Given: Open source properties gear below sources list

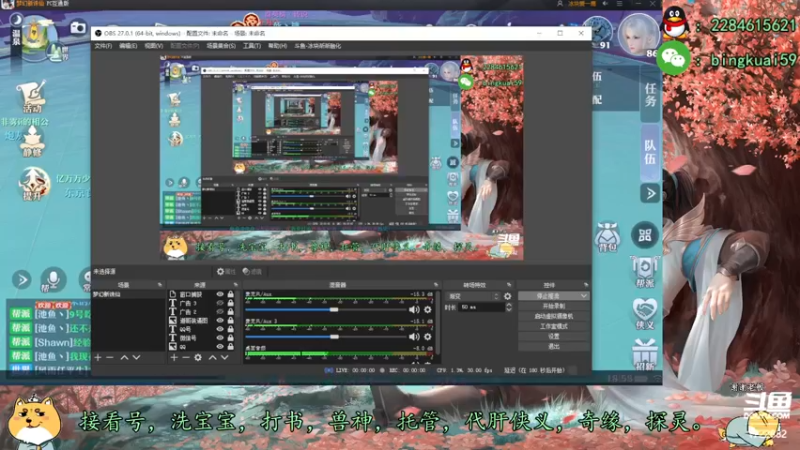Looking at the screenshot, I should (198, 358).
